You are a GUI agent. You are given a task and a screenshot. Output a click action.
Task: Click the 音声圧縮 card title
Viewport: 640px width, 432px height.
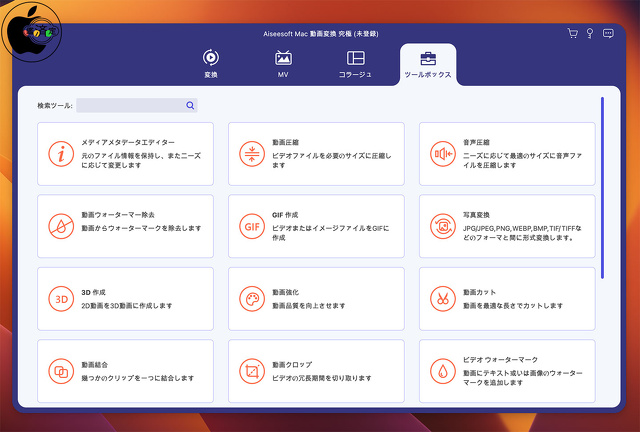click(476, 142)
